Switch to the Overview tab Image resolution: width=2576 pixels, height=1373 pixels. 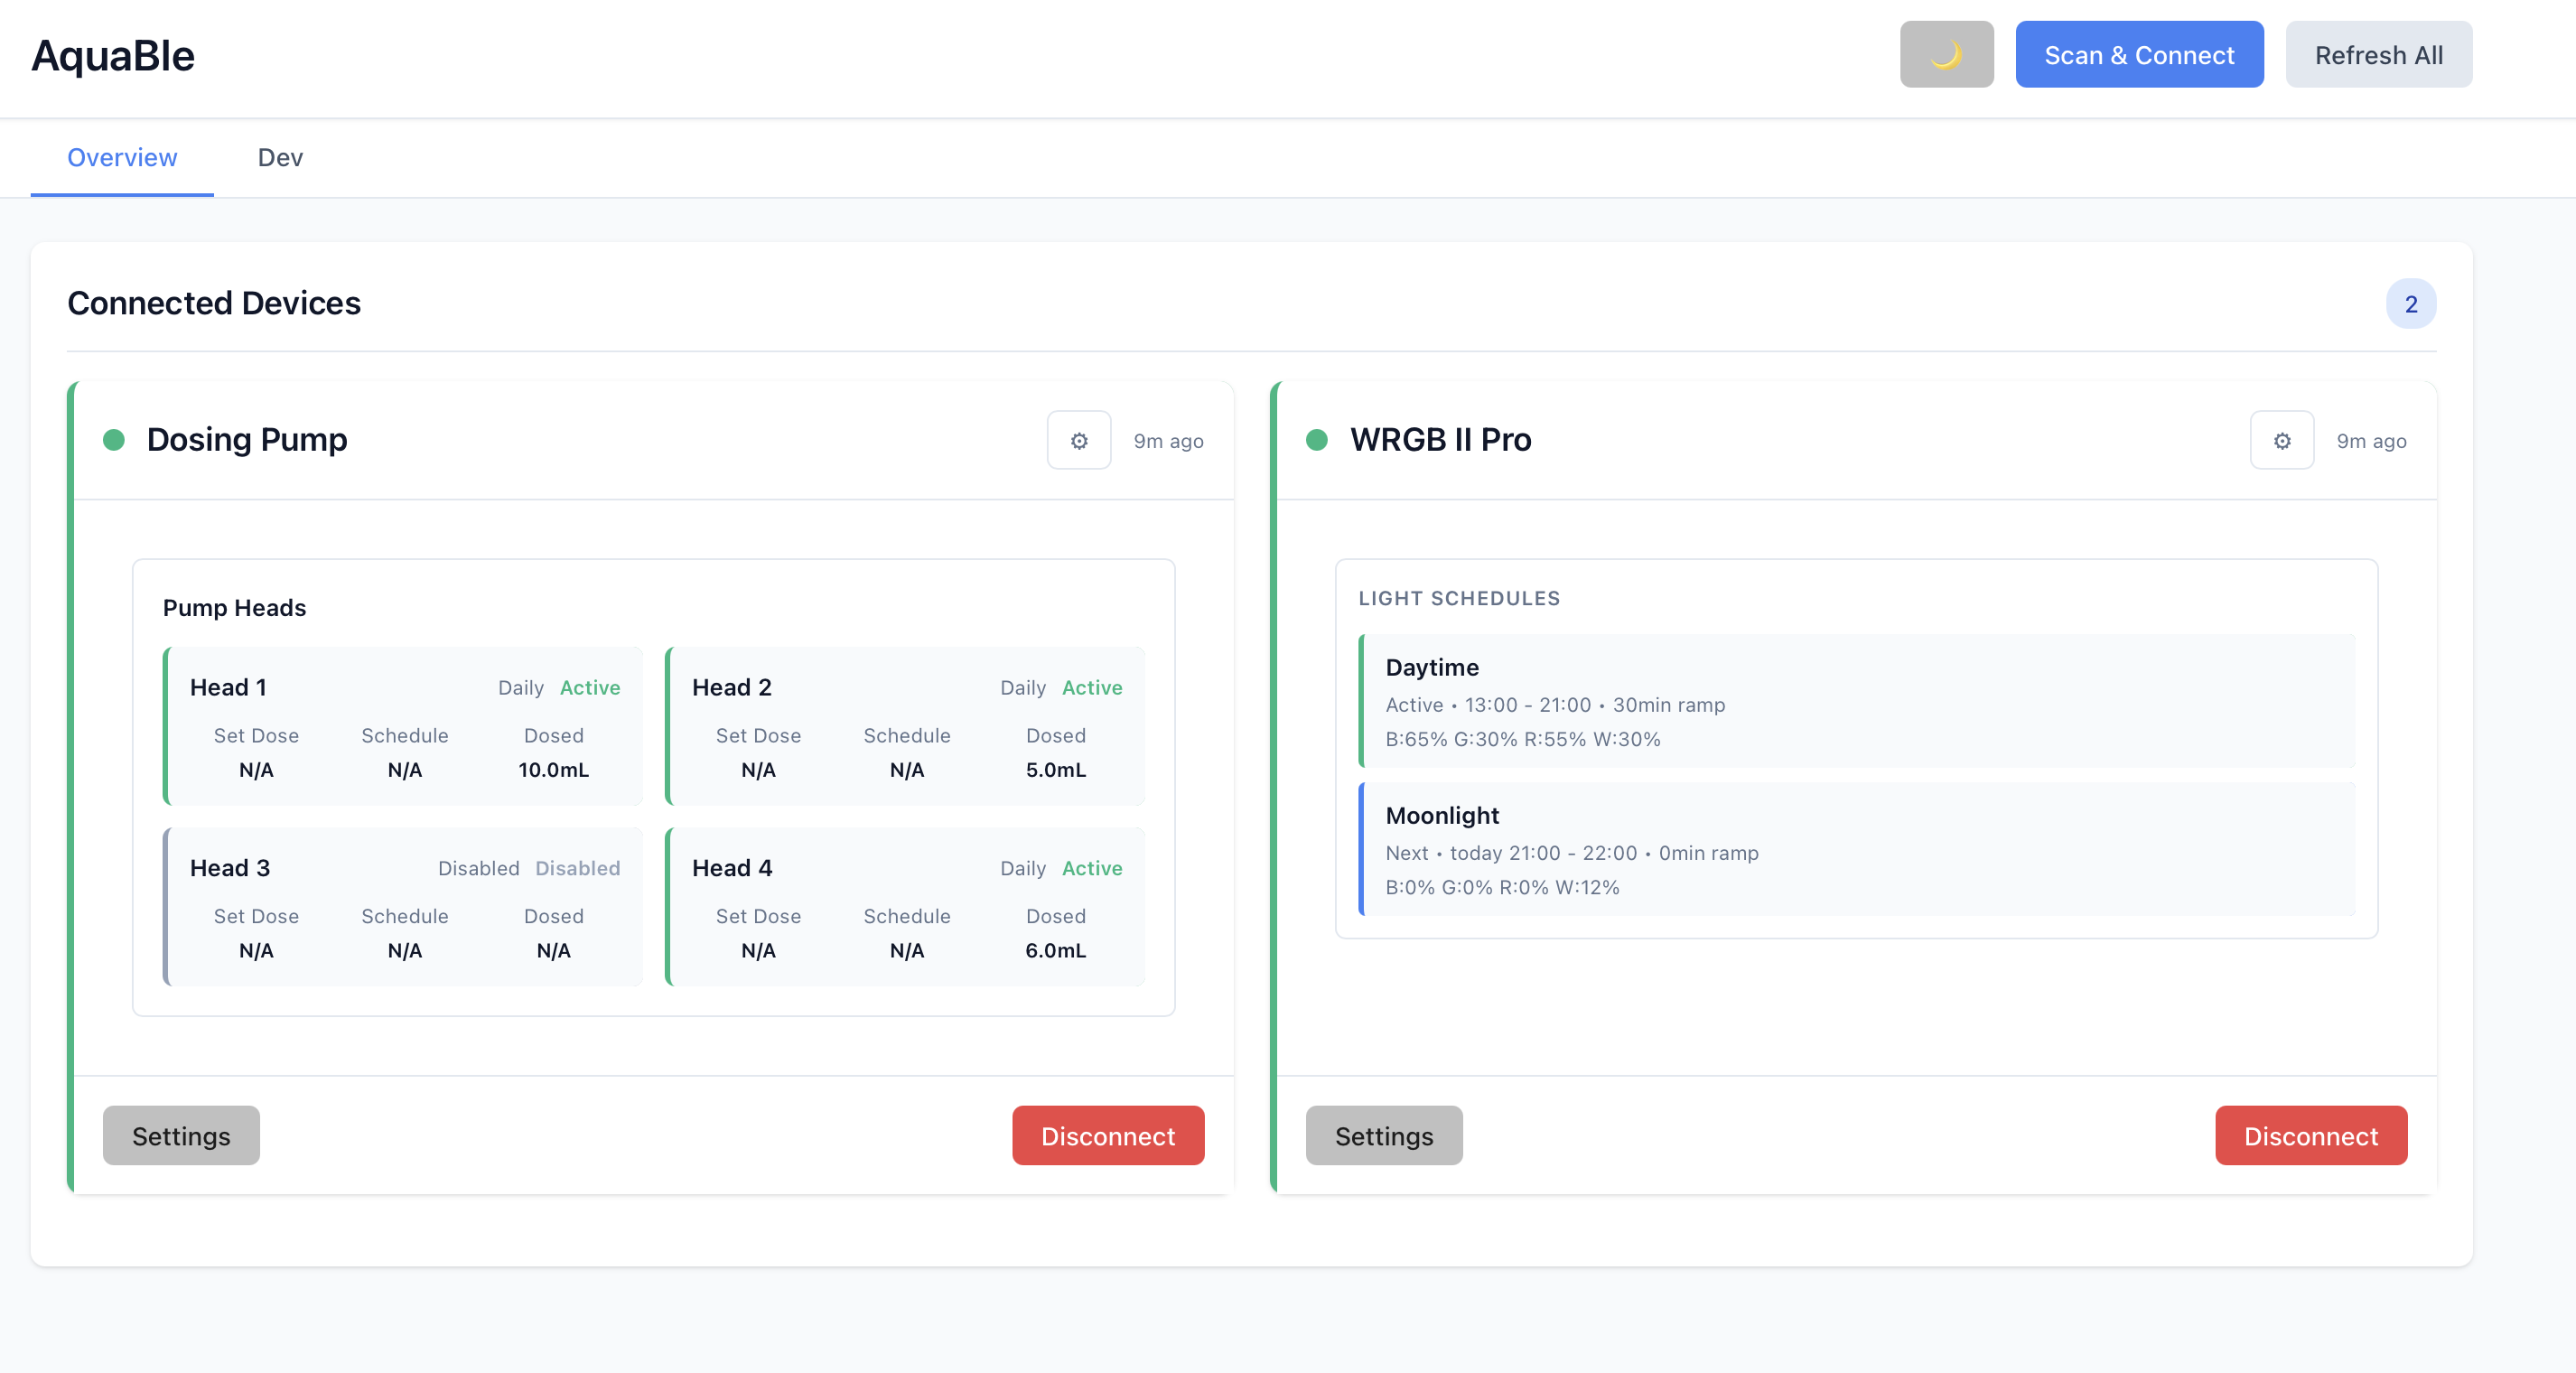tap(122, 158)
